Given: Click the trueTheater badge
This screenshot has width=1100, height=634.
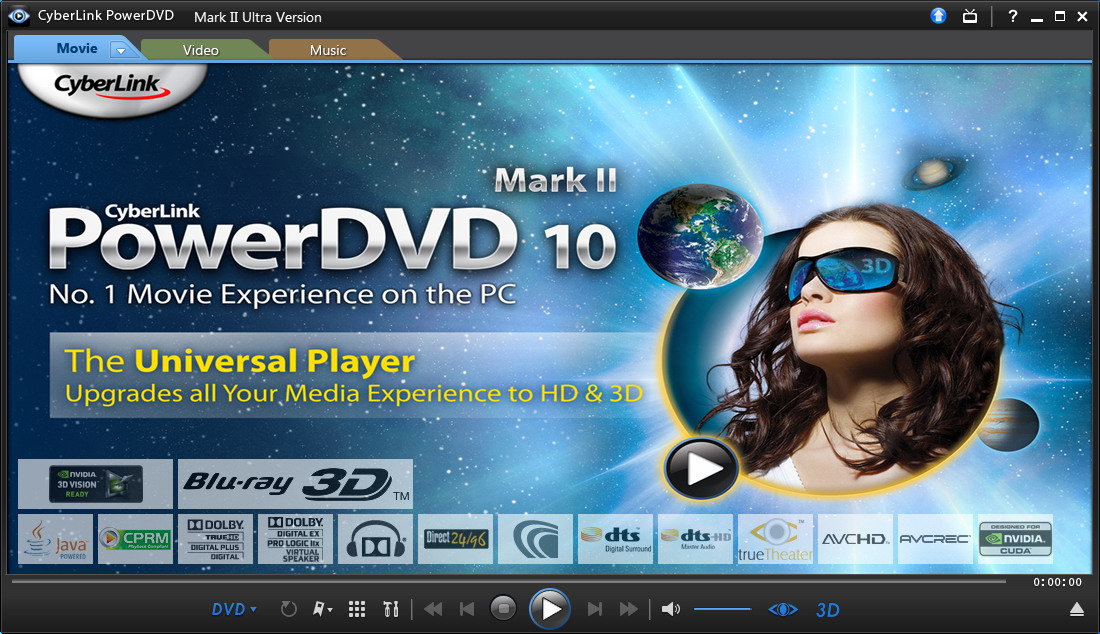Looking at the screenshot, I should click(775, 539).
